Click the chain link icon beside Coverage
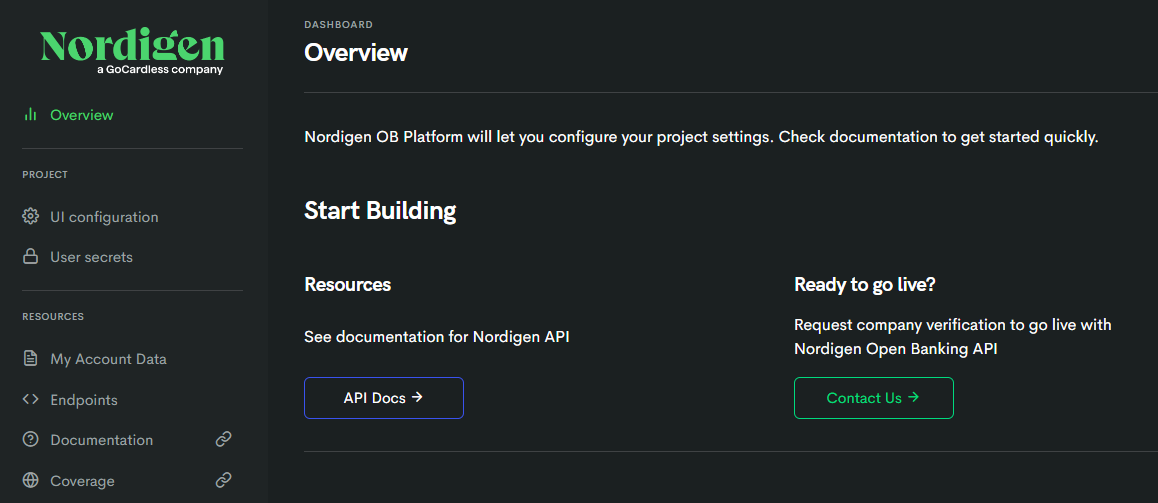 pos(224,480)
